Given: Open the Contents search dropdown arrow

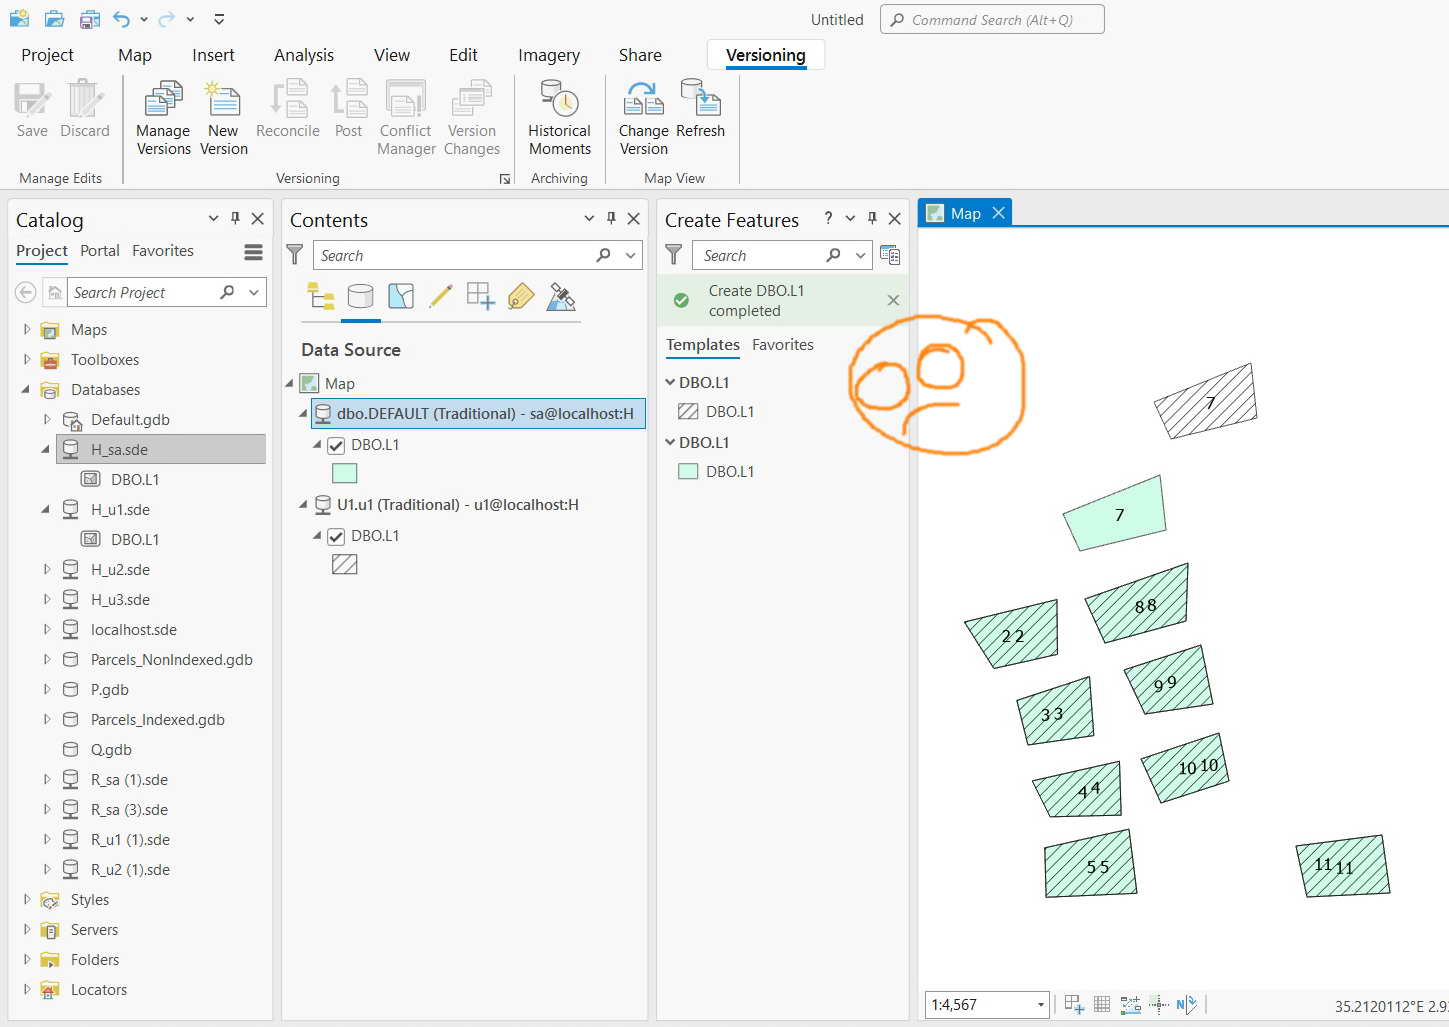Looking at the screenshot, I should (631, 255).
